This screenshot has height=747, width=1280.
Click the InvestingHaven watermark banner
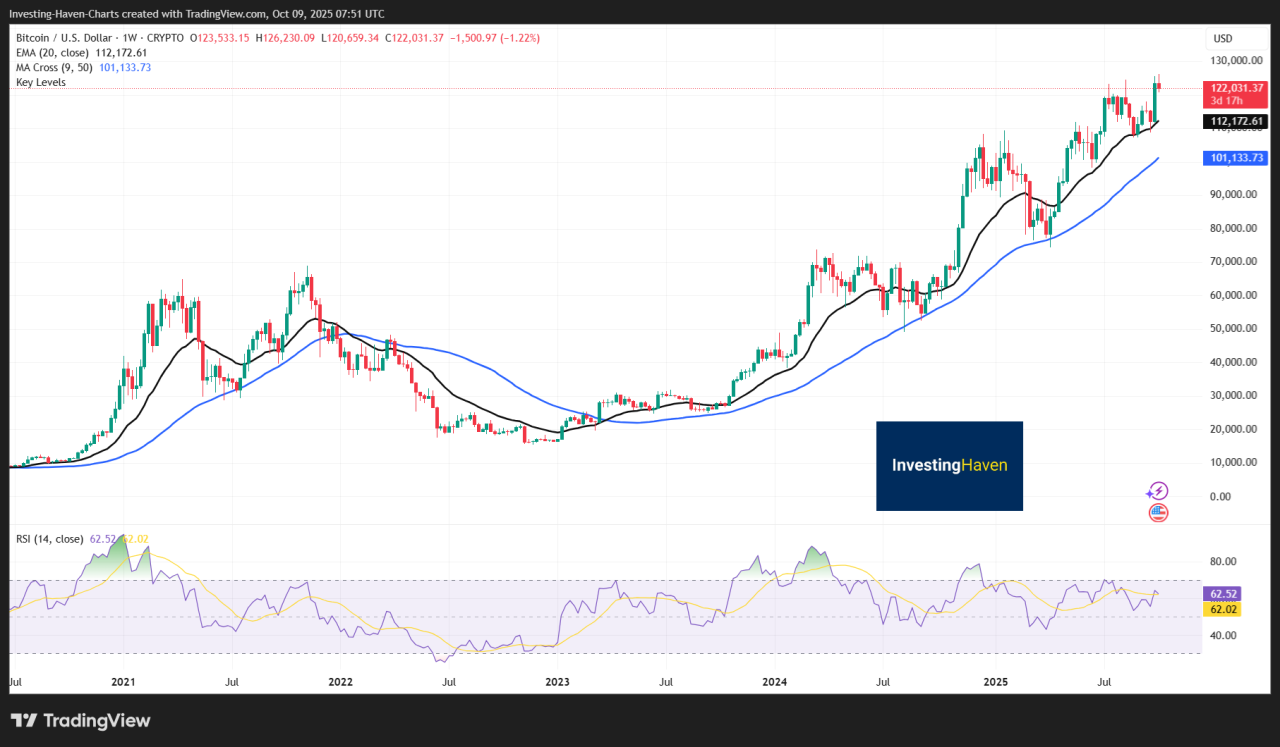coord(949,465)
